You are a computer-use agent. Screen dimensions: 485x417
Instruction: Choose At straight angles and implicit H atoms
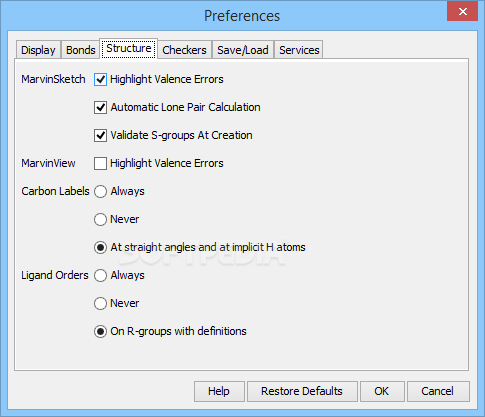[x=100, y=248]
